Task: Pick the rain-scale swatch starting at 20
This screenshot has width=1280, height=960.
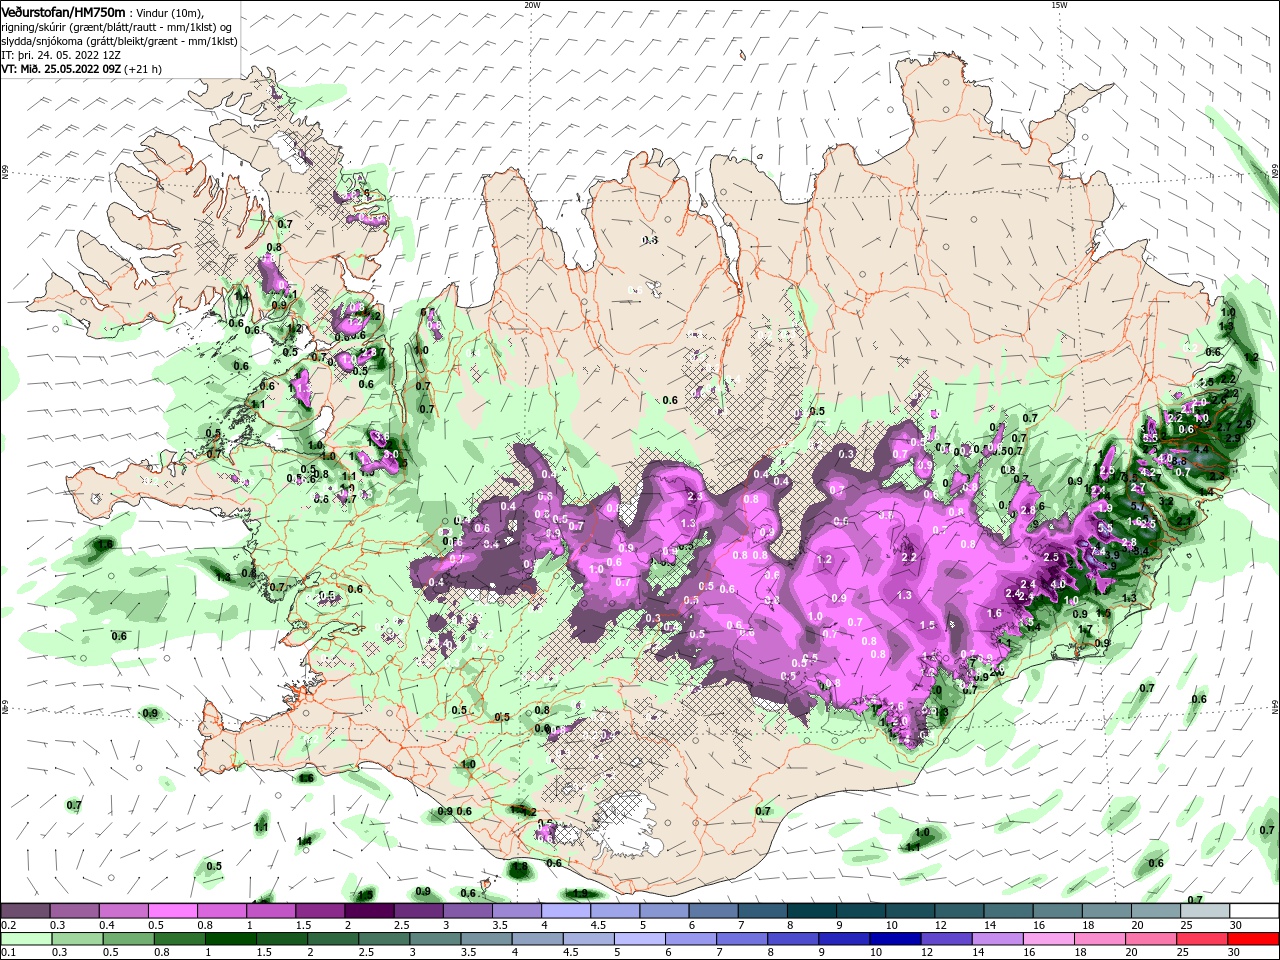Action: point(1151,939)
